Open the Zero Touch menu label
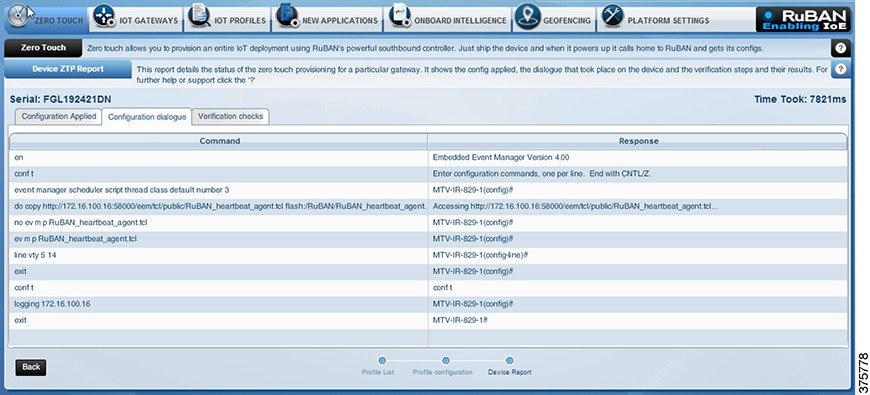The height and width of the screenshot is (395, 870). 58,21
